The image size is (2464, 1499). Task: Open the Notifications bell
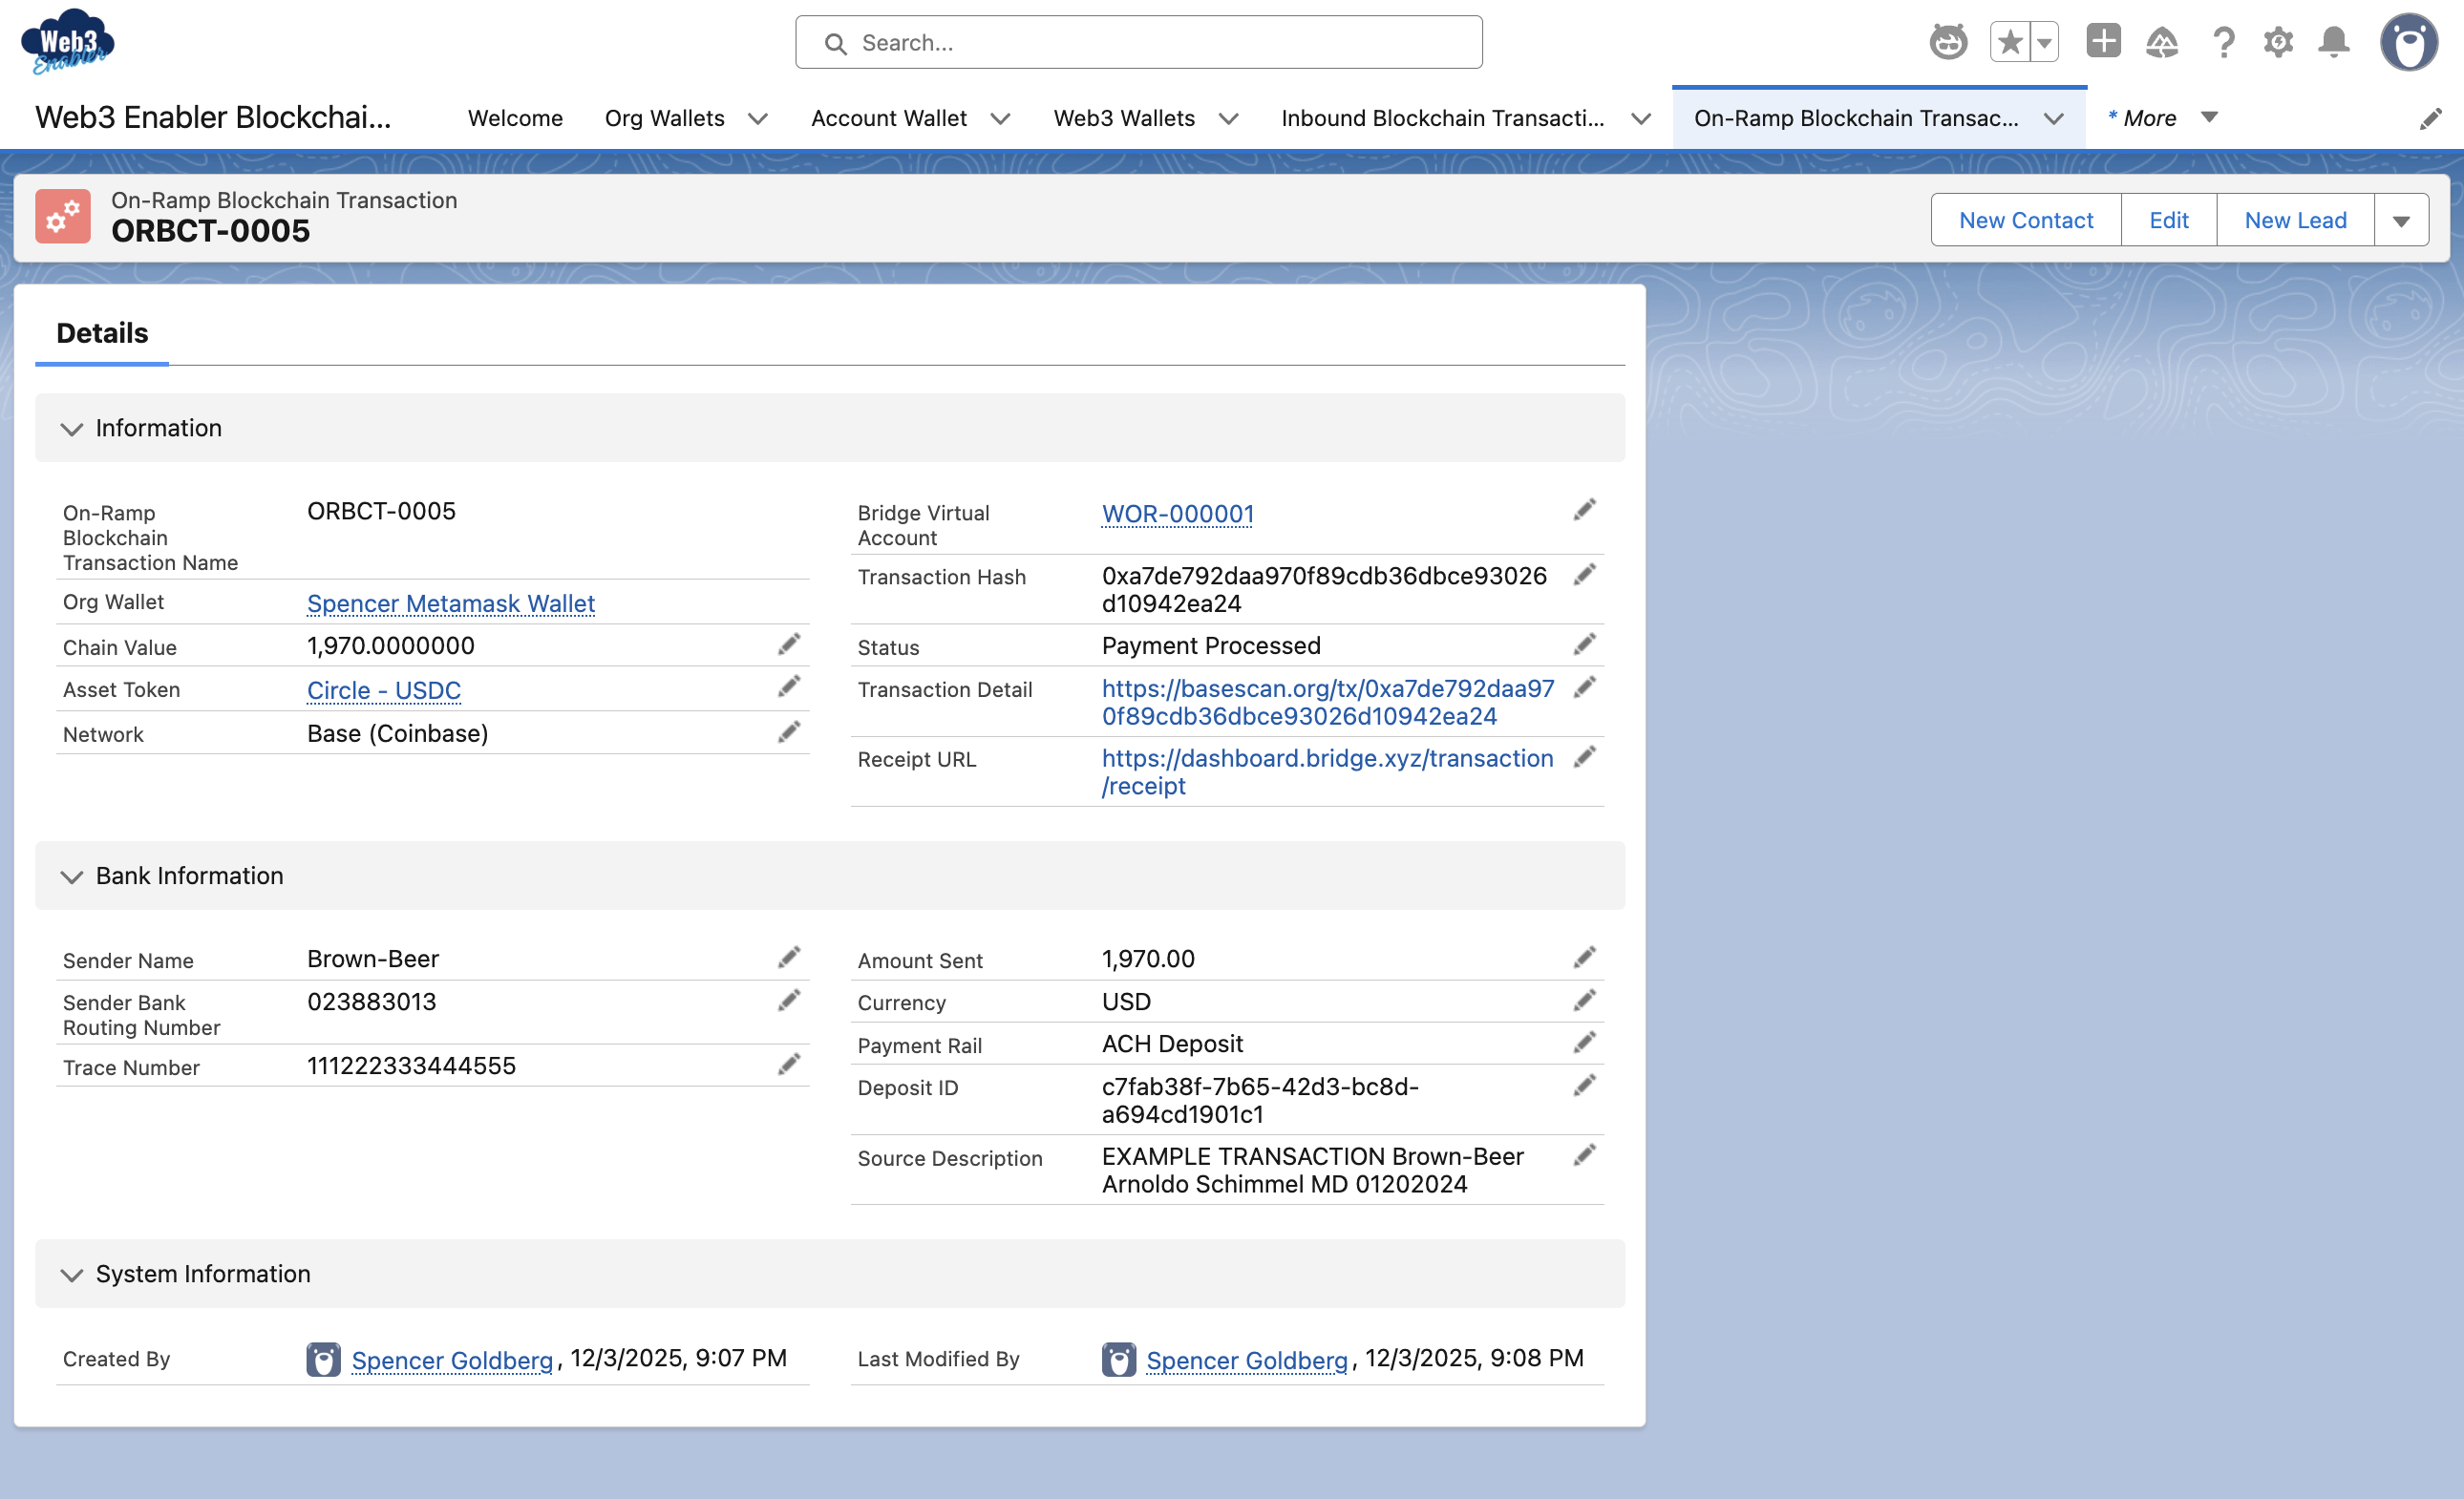(x=2334, y=42)
